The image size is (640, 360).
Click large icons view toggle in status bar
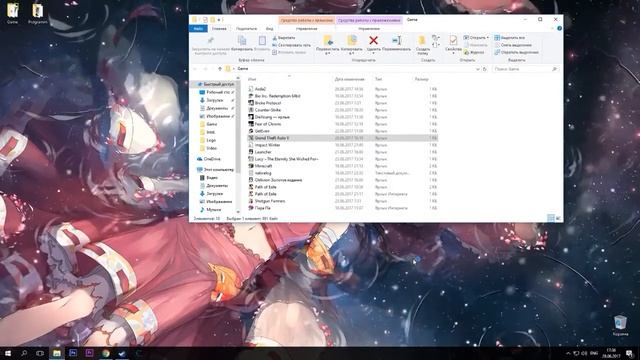(558, 218)
